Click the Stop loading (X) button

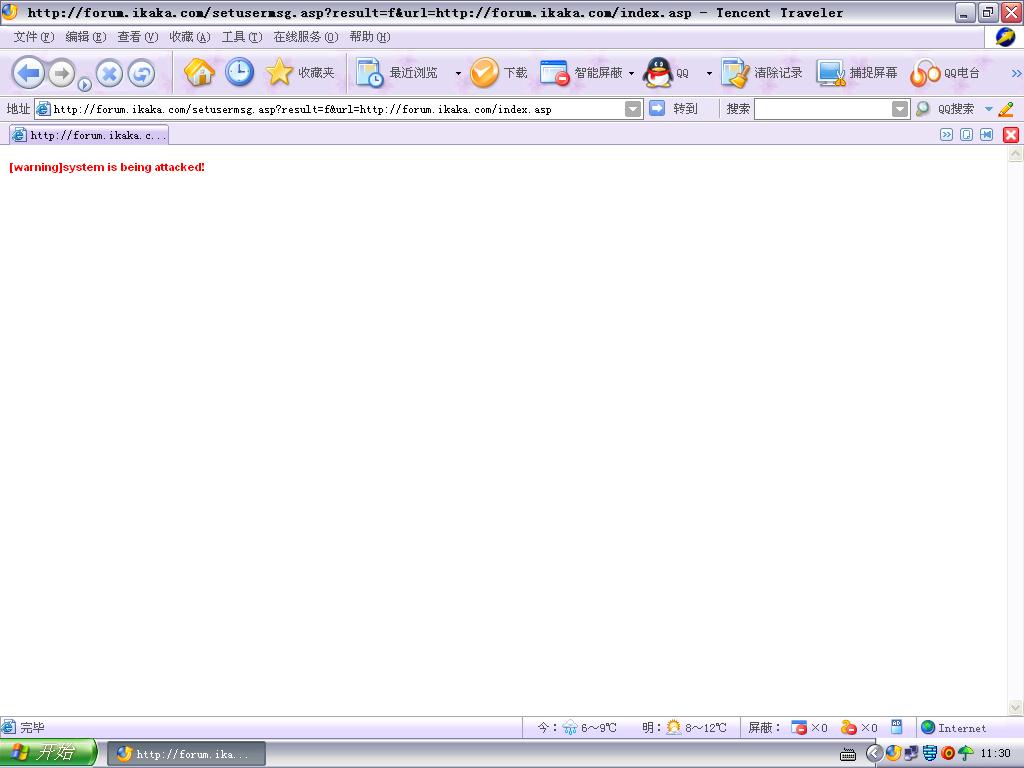coord(109,74)
